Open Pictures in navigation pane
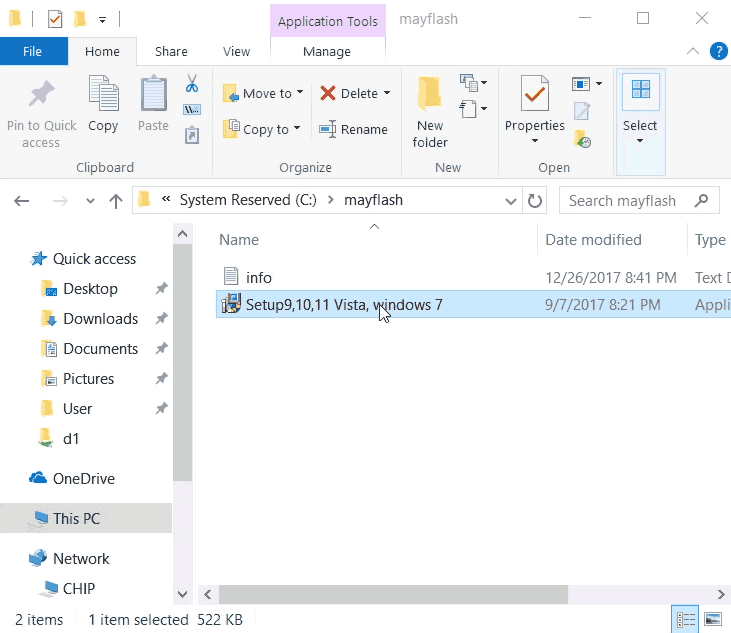This screenshot has width=731, height=633. click(89, 378)
